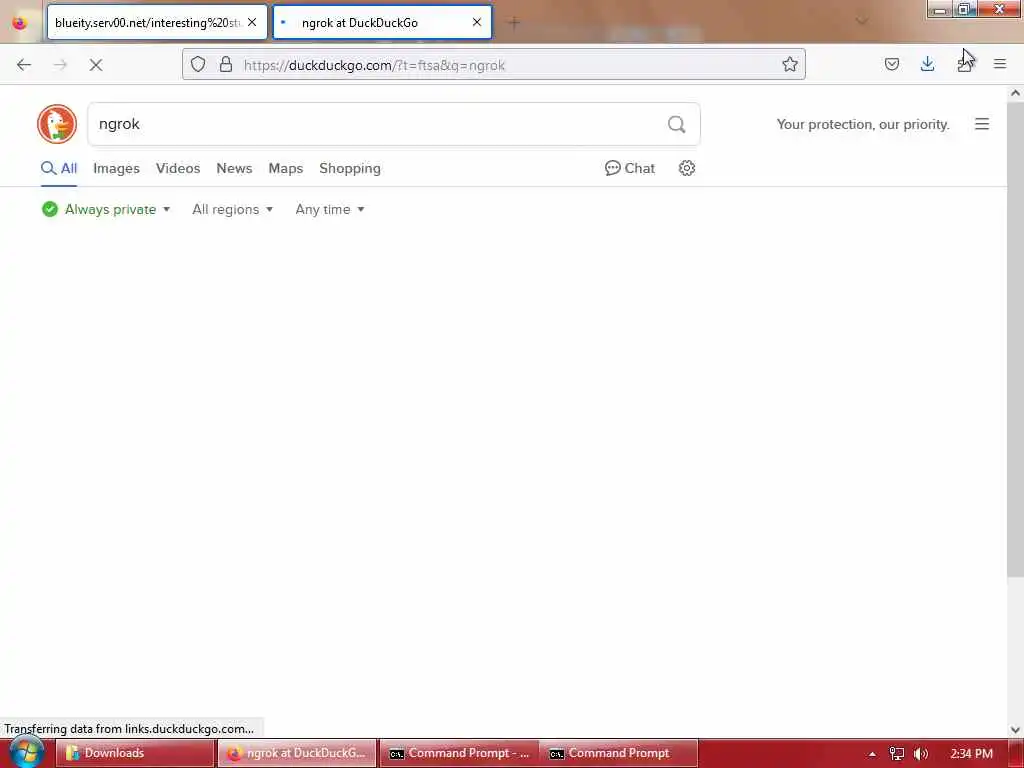Click the forward navigation arrow

60,65
